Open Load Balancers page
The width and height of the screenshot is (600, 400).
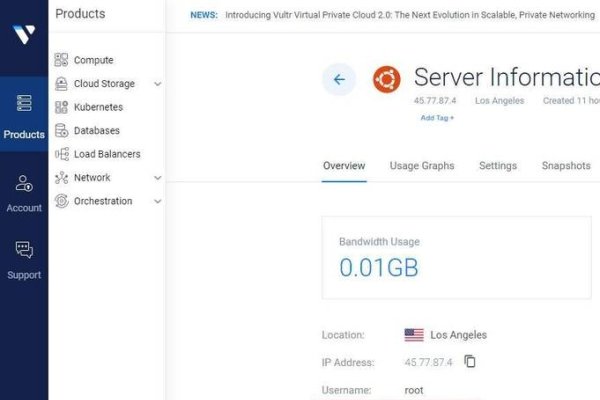coord(106,154)
